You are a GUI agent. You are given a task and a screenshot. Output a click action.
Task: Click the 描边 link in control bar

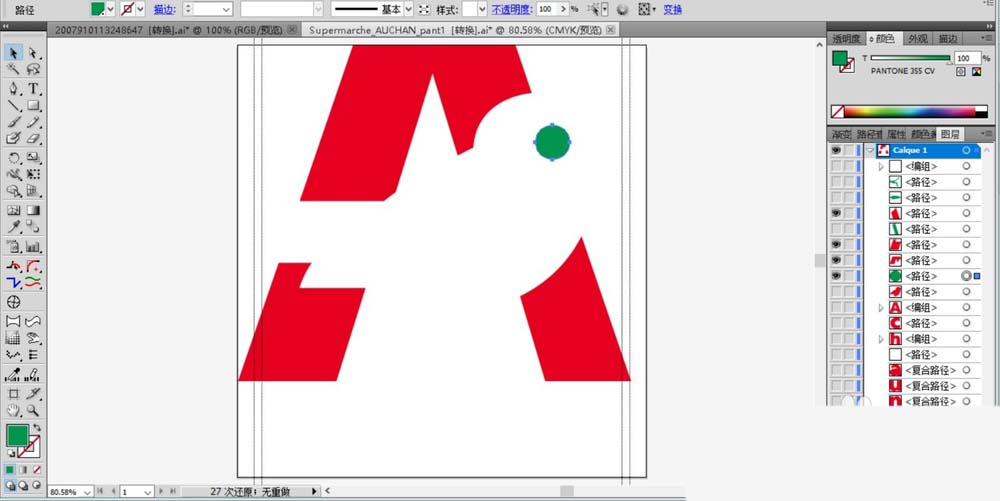(164, 9)
